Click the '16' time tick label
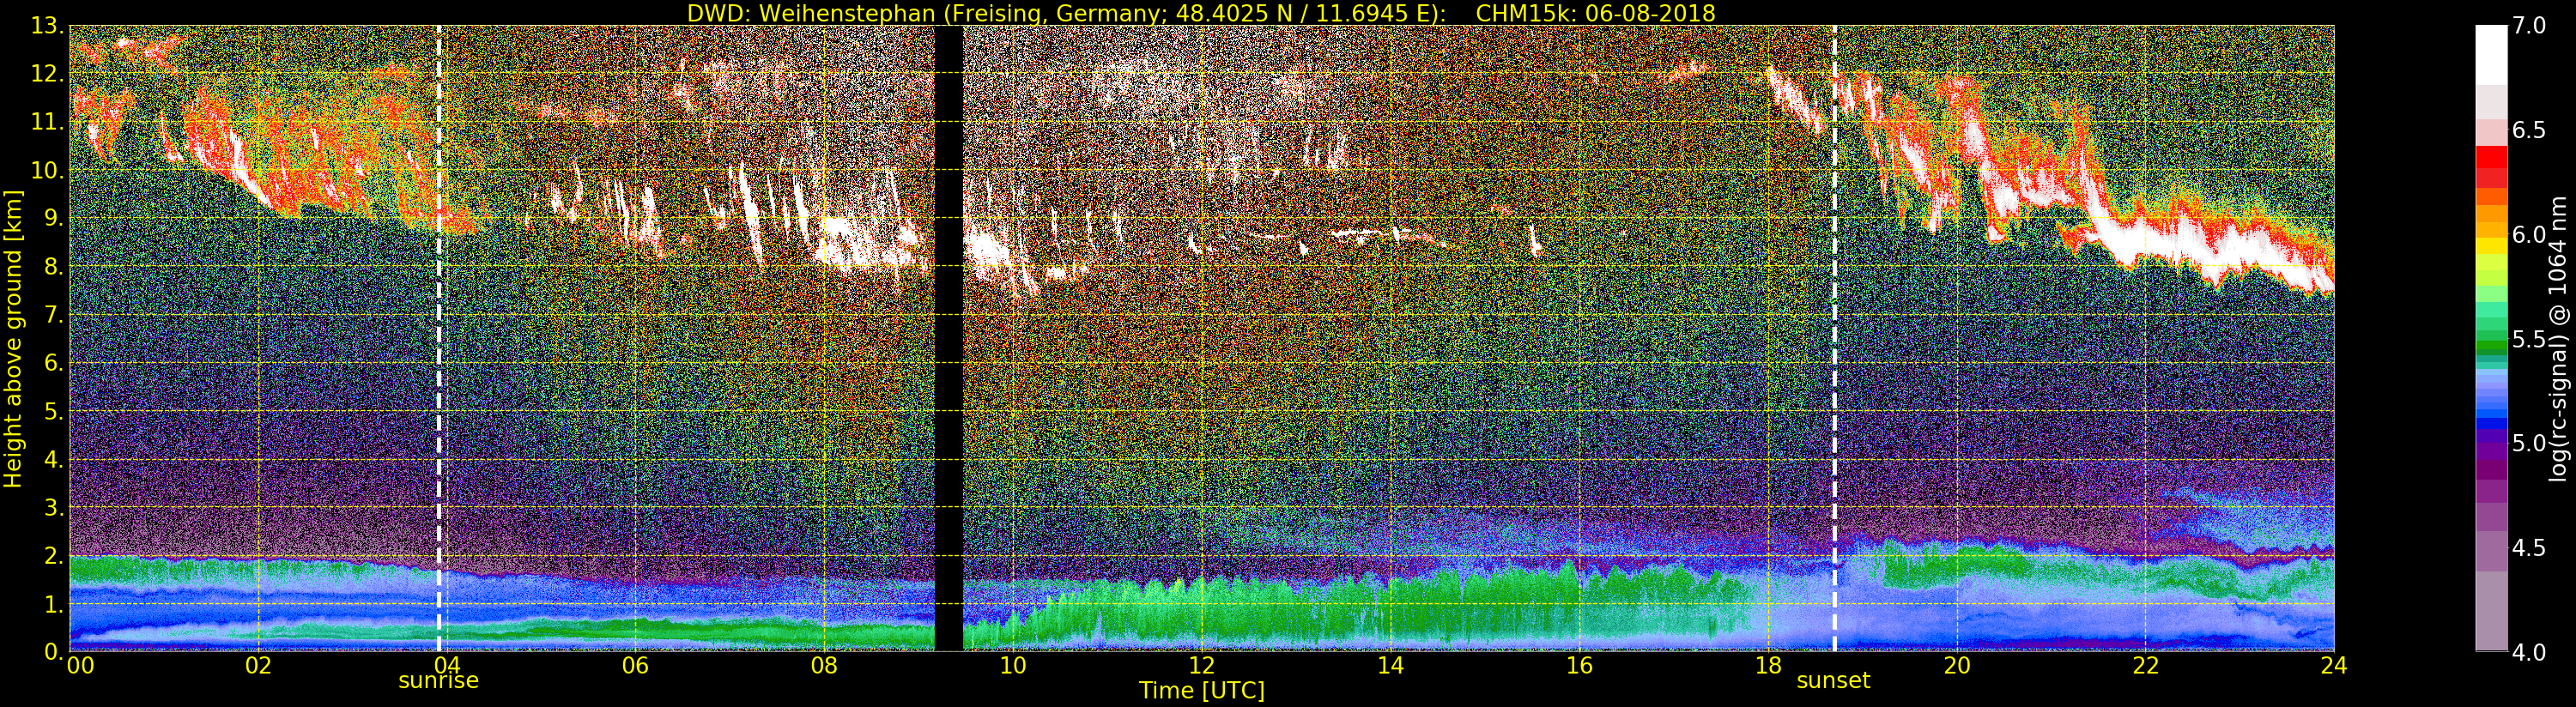This screenshot has height=707, width=2576. (1579, 666)
